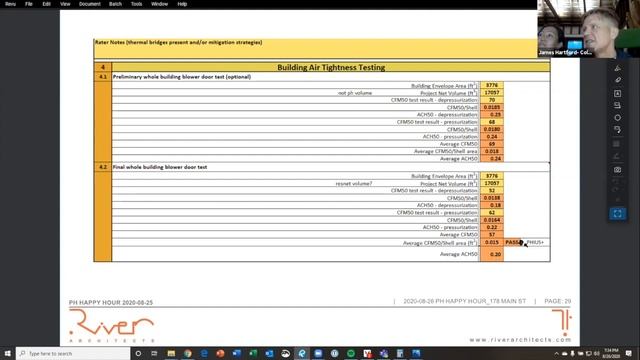The image size is (640, 360).
Task: Open the Revu menu
Action: pyautogui.click(x=10, y=4)
